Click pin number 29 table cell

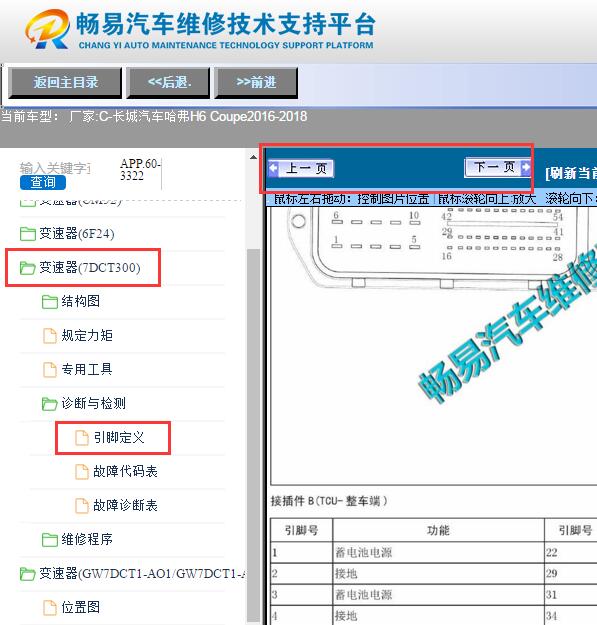[x=571, y=574]
